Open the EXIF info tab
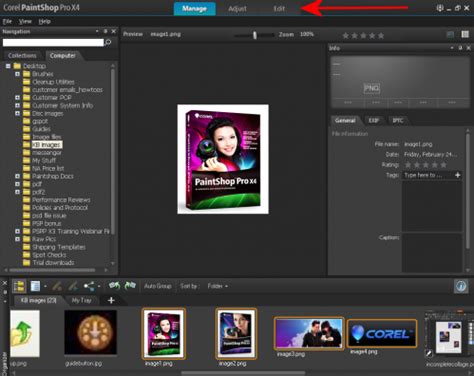This screenshot has width=474, height=376. 373,120
